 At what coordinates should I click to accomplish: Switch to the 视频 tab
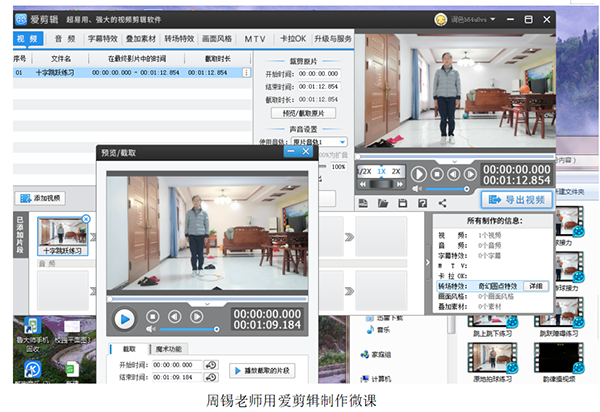click(27, 39)
